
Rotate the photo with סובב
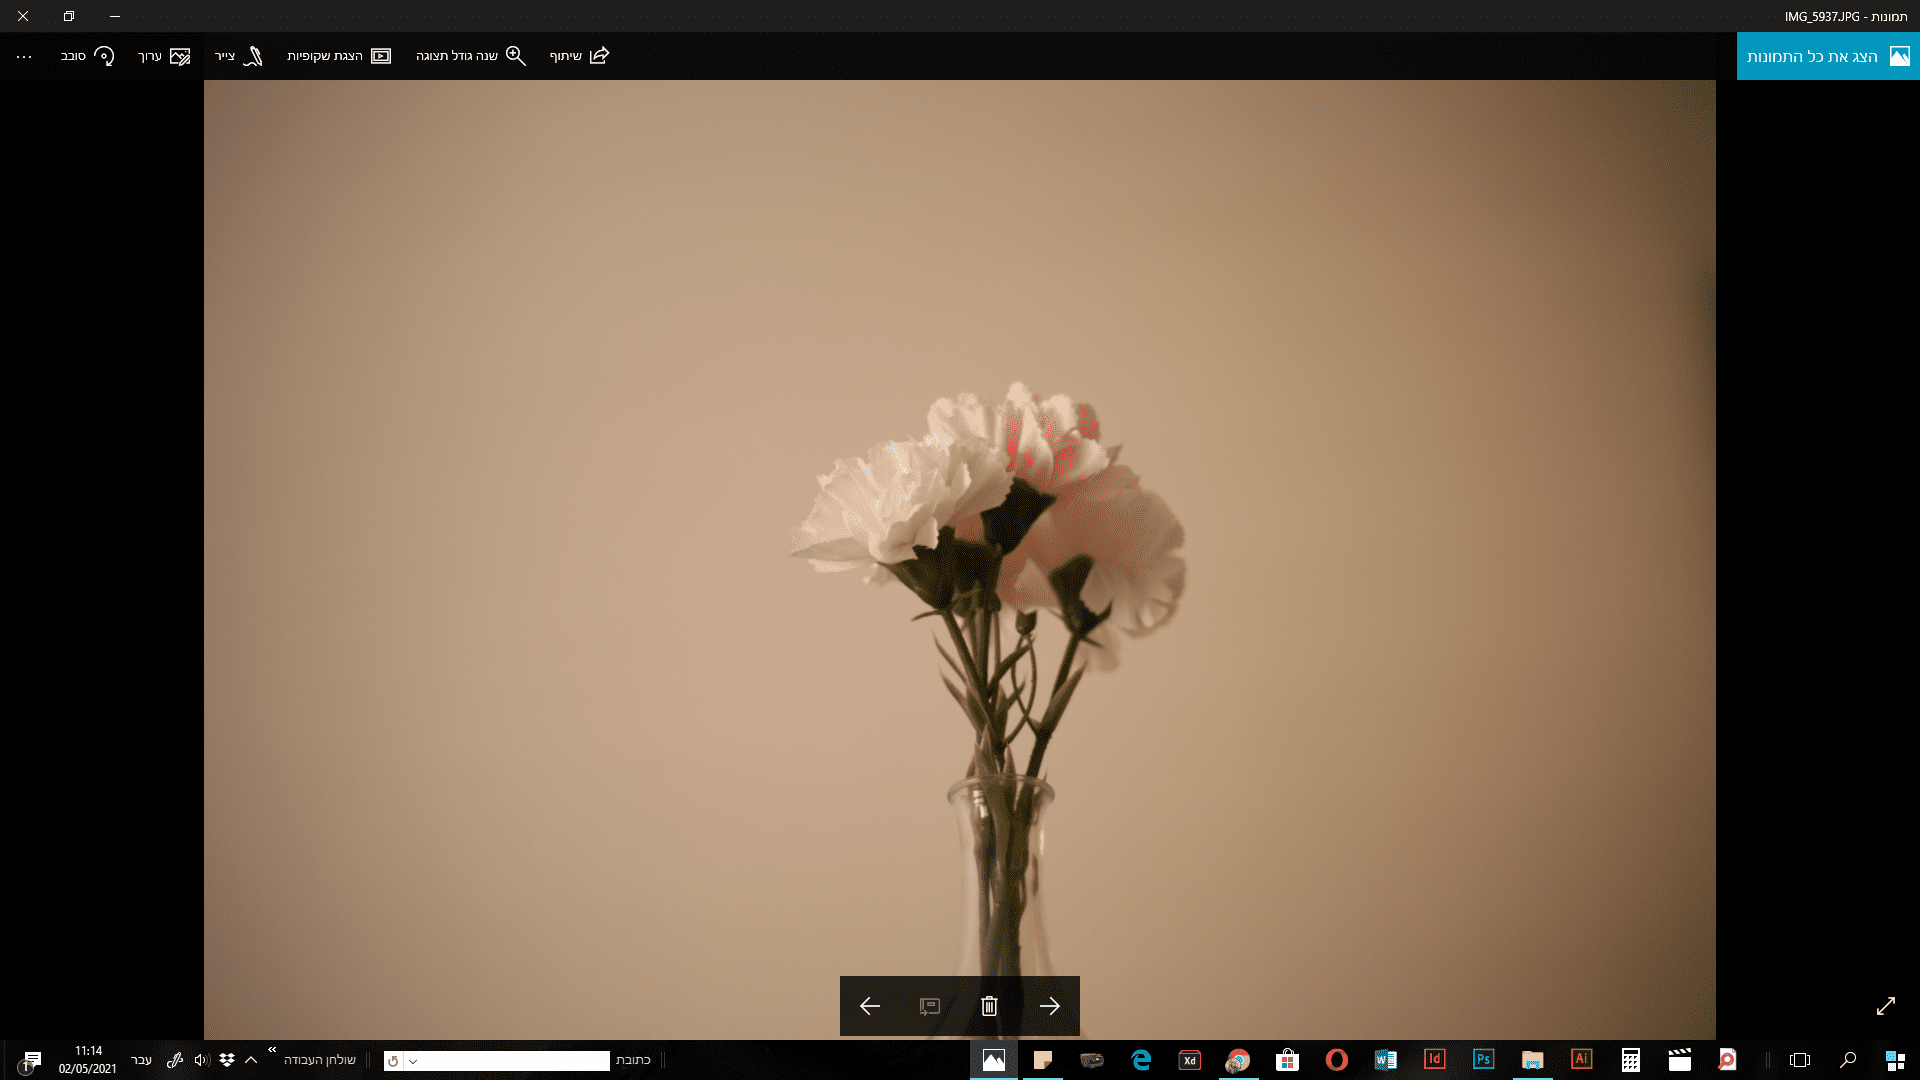(x=87, y=56)
